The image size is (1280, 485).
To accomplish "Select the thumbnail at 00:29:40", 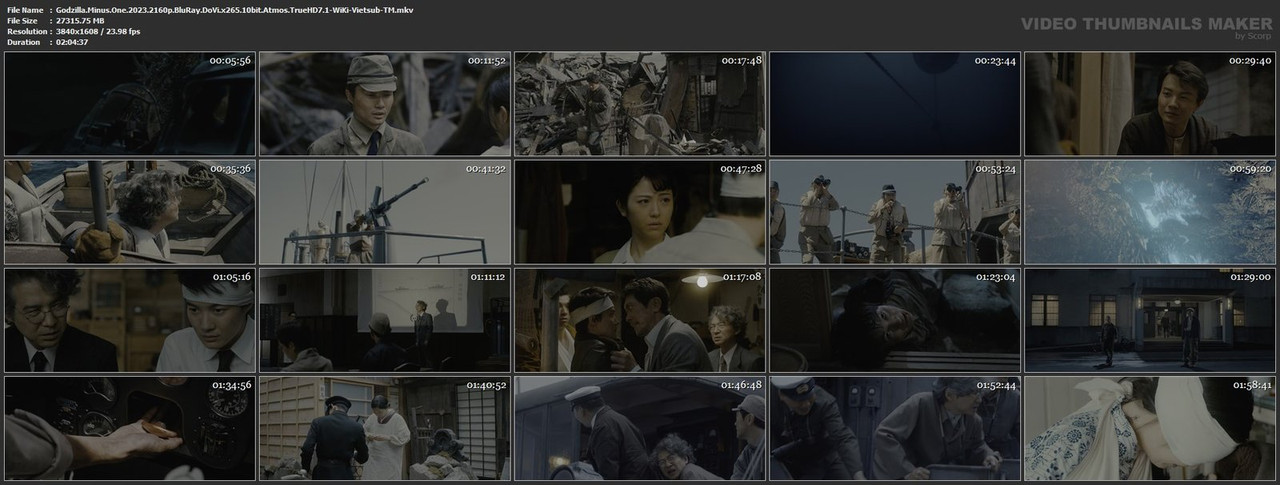I will click(1149, 104).
